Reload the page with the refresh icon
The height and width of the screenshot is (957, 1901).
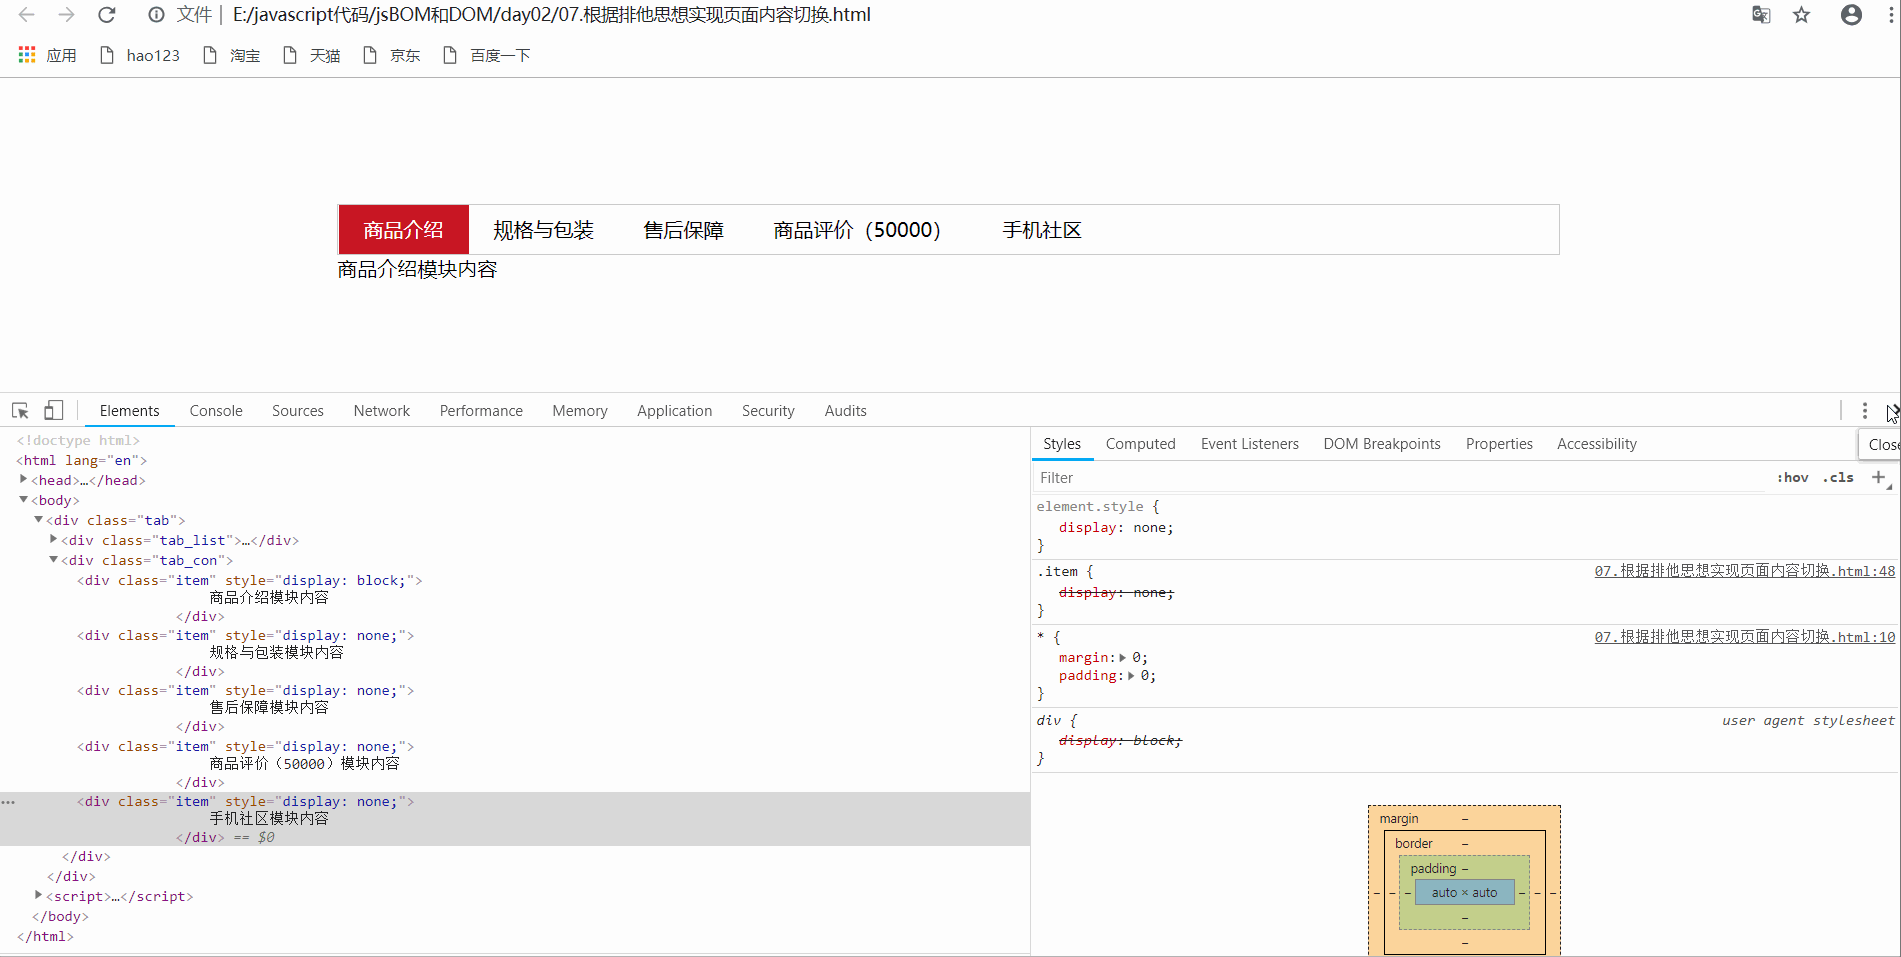click(x=107, y=14)
